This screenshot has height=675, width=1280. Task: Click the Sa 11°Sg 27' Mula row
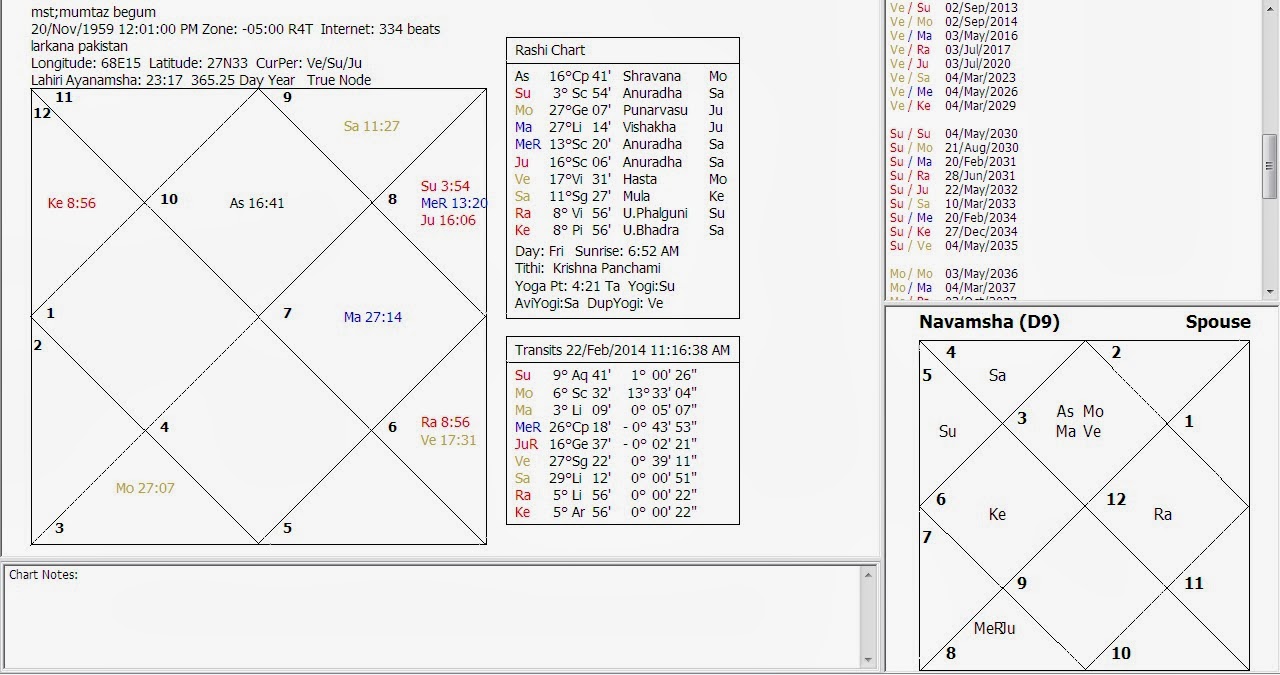621,196
